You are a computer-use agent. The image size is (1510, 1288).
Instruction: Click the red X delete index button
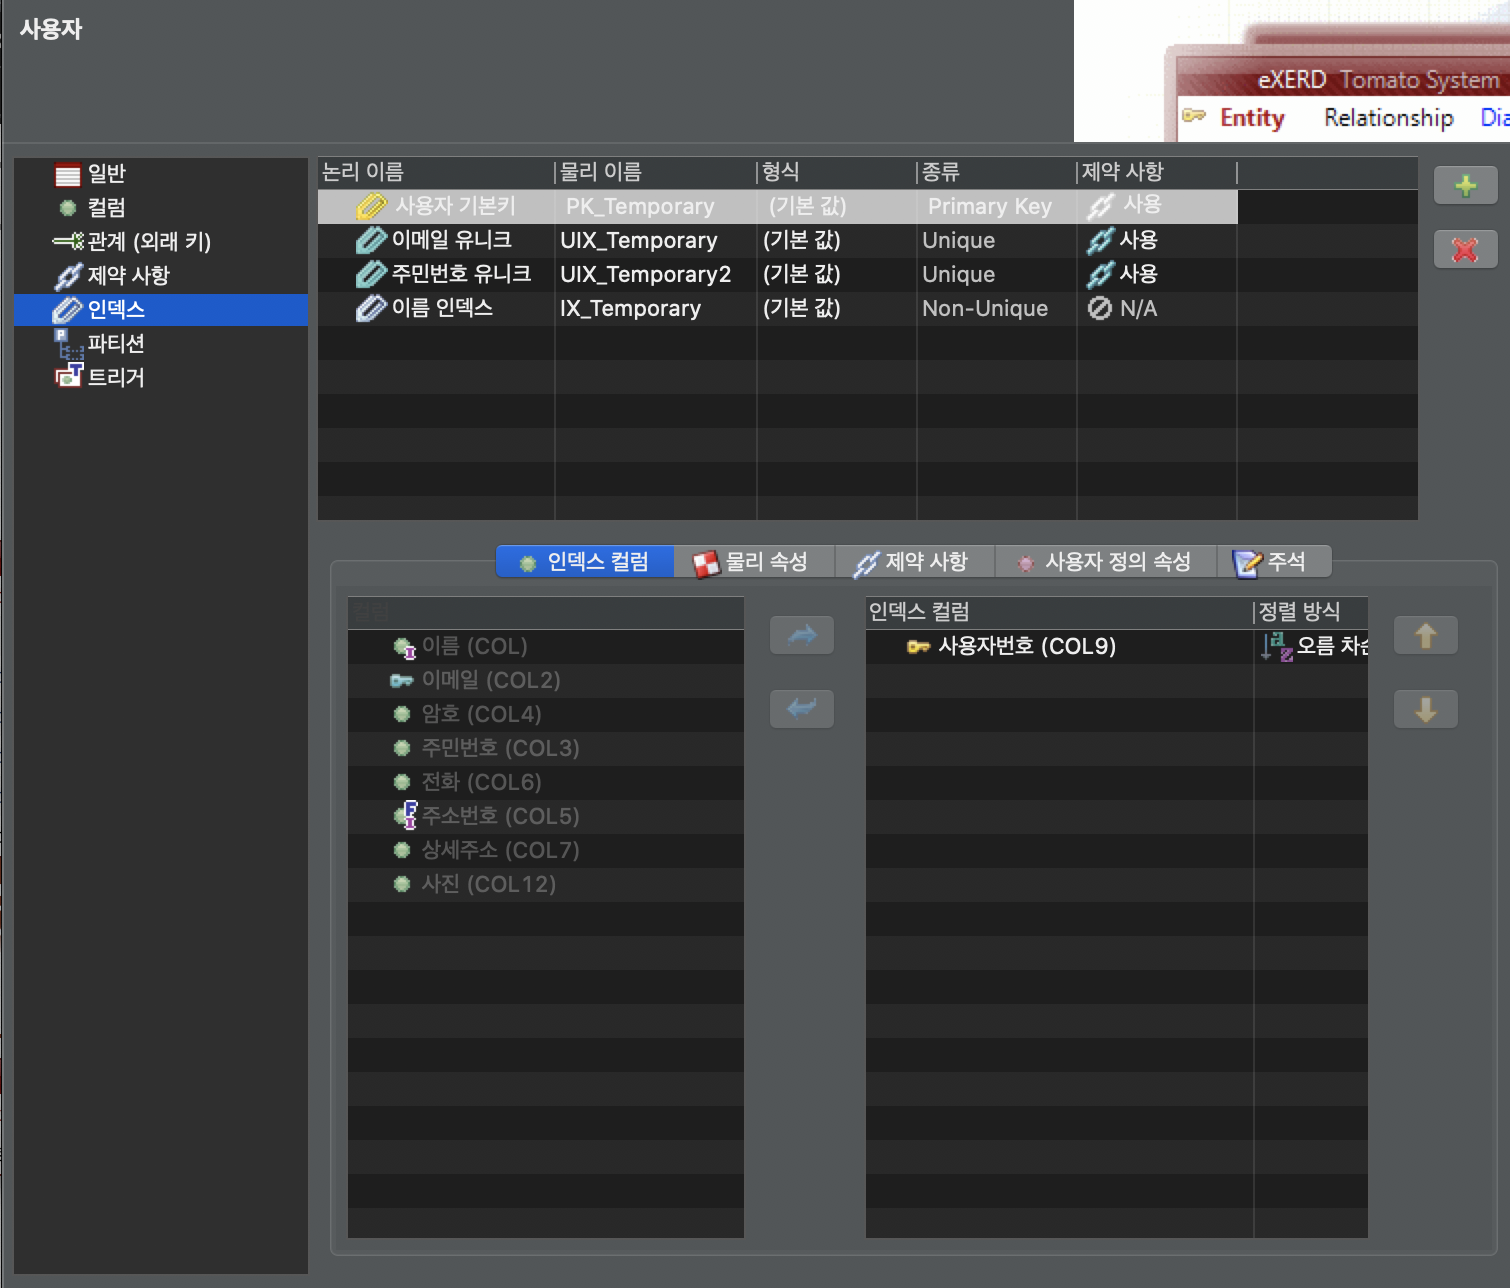point(1465,250)
